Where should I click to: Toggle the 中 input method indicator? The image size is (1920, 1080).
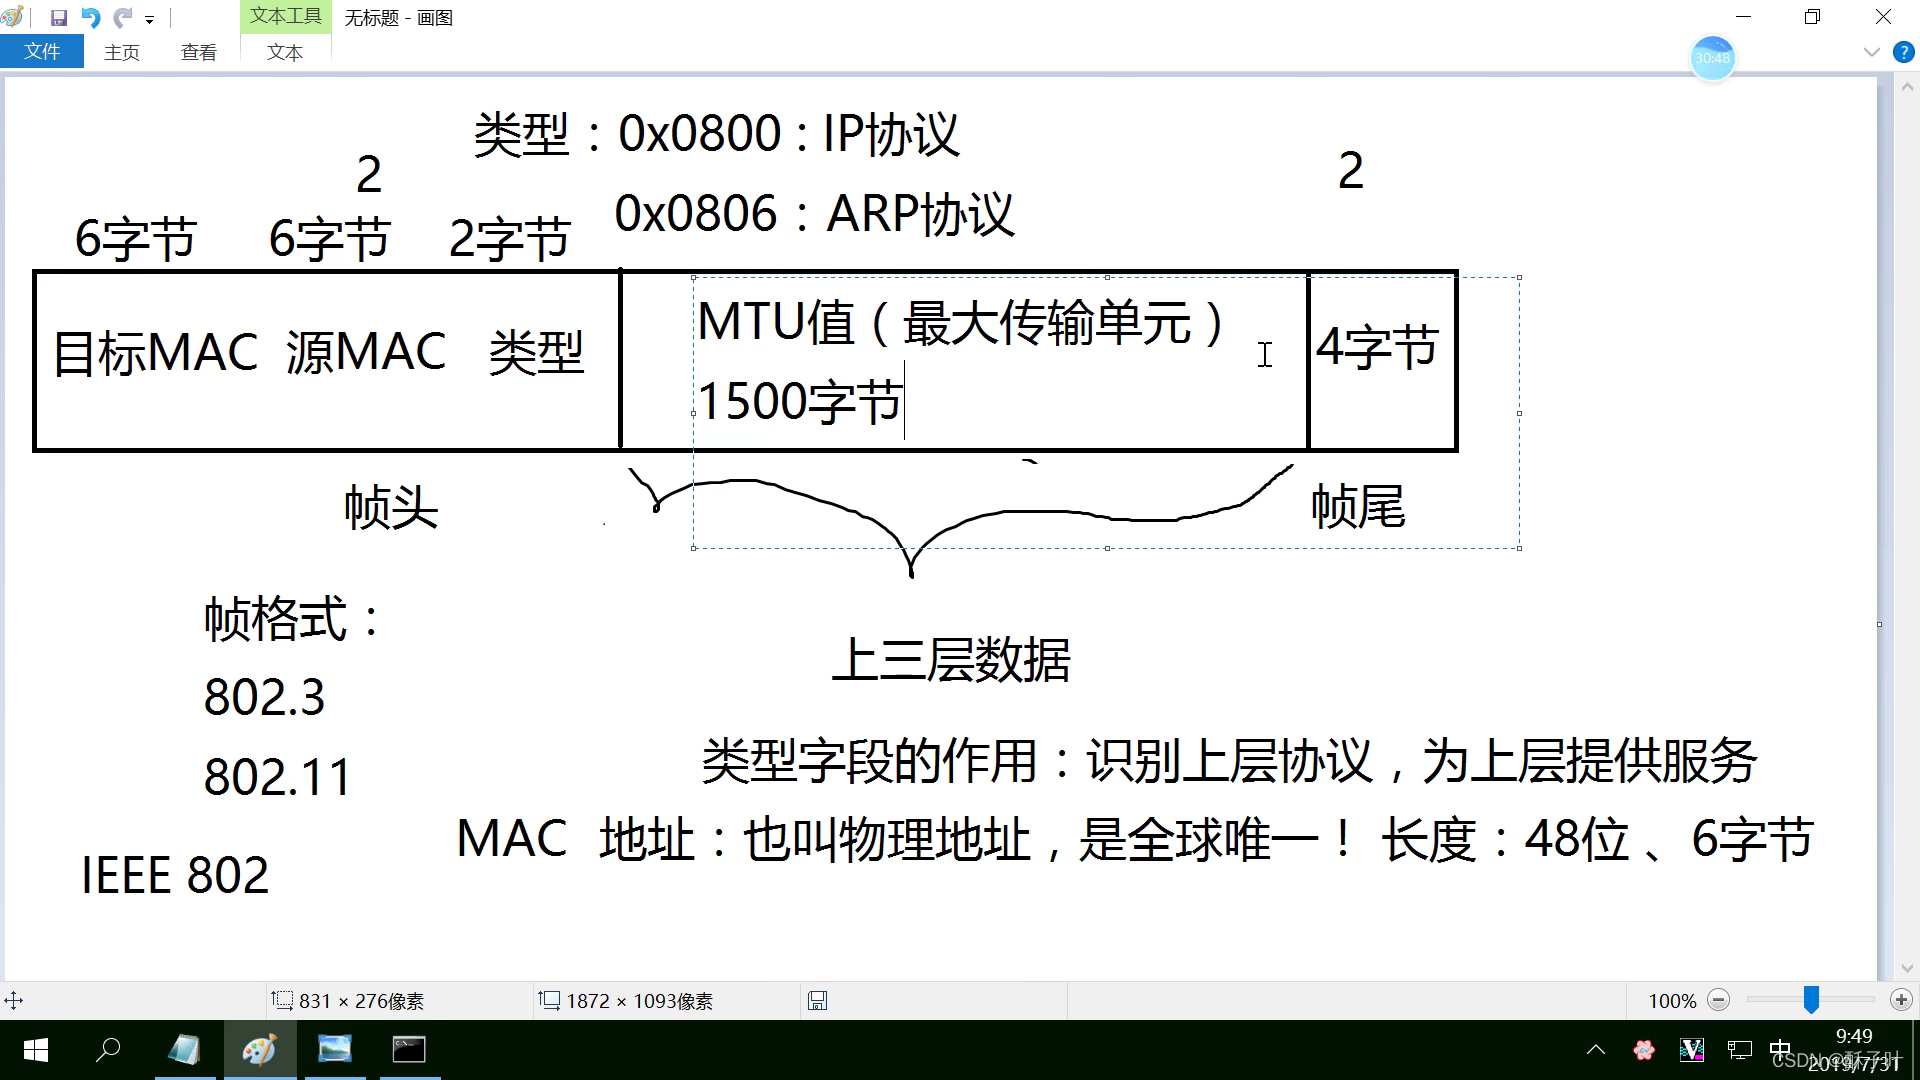point(1780,1049)
